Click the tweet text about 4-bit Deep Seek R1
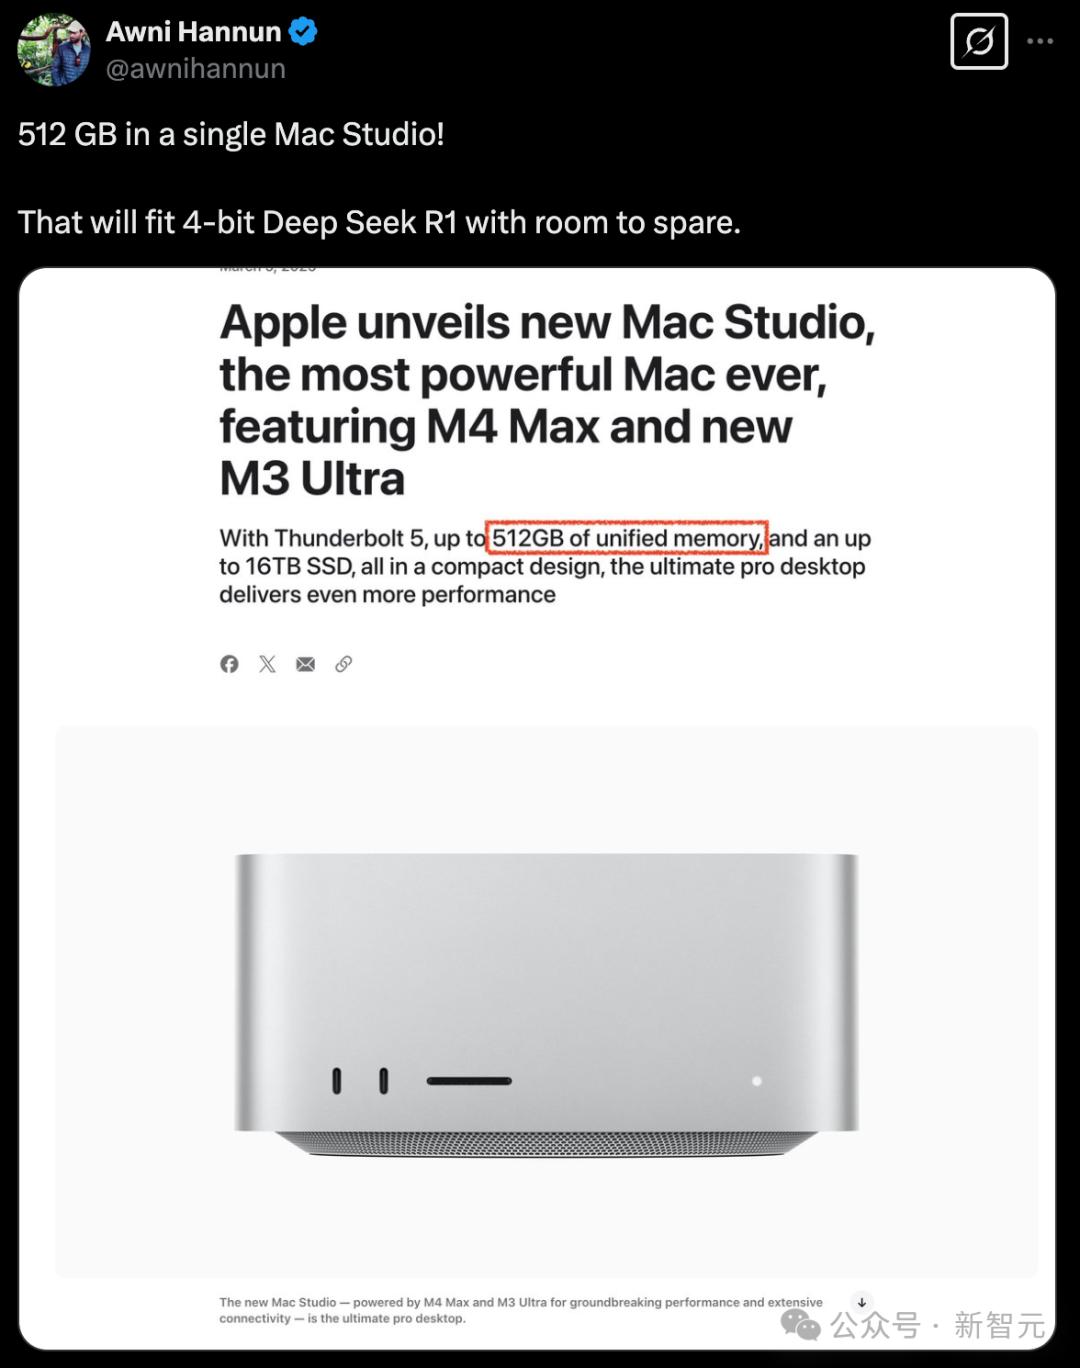This screenshot has height=1368, width=1080. [379, 222]
